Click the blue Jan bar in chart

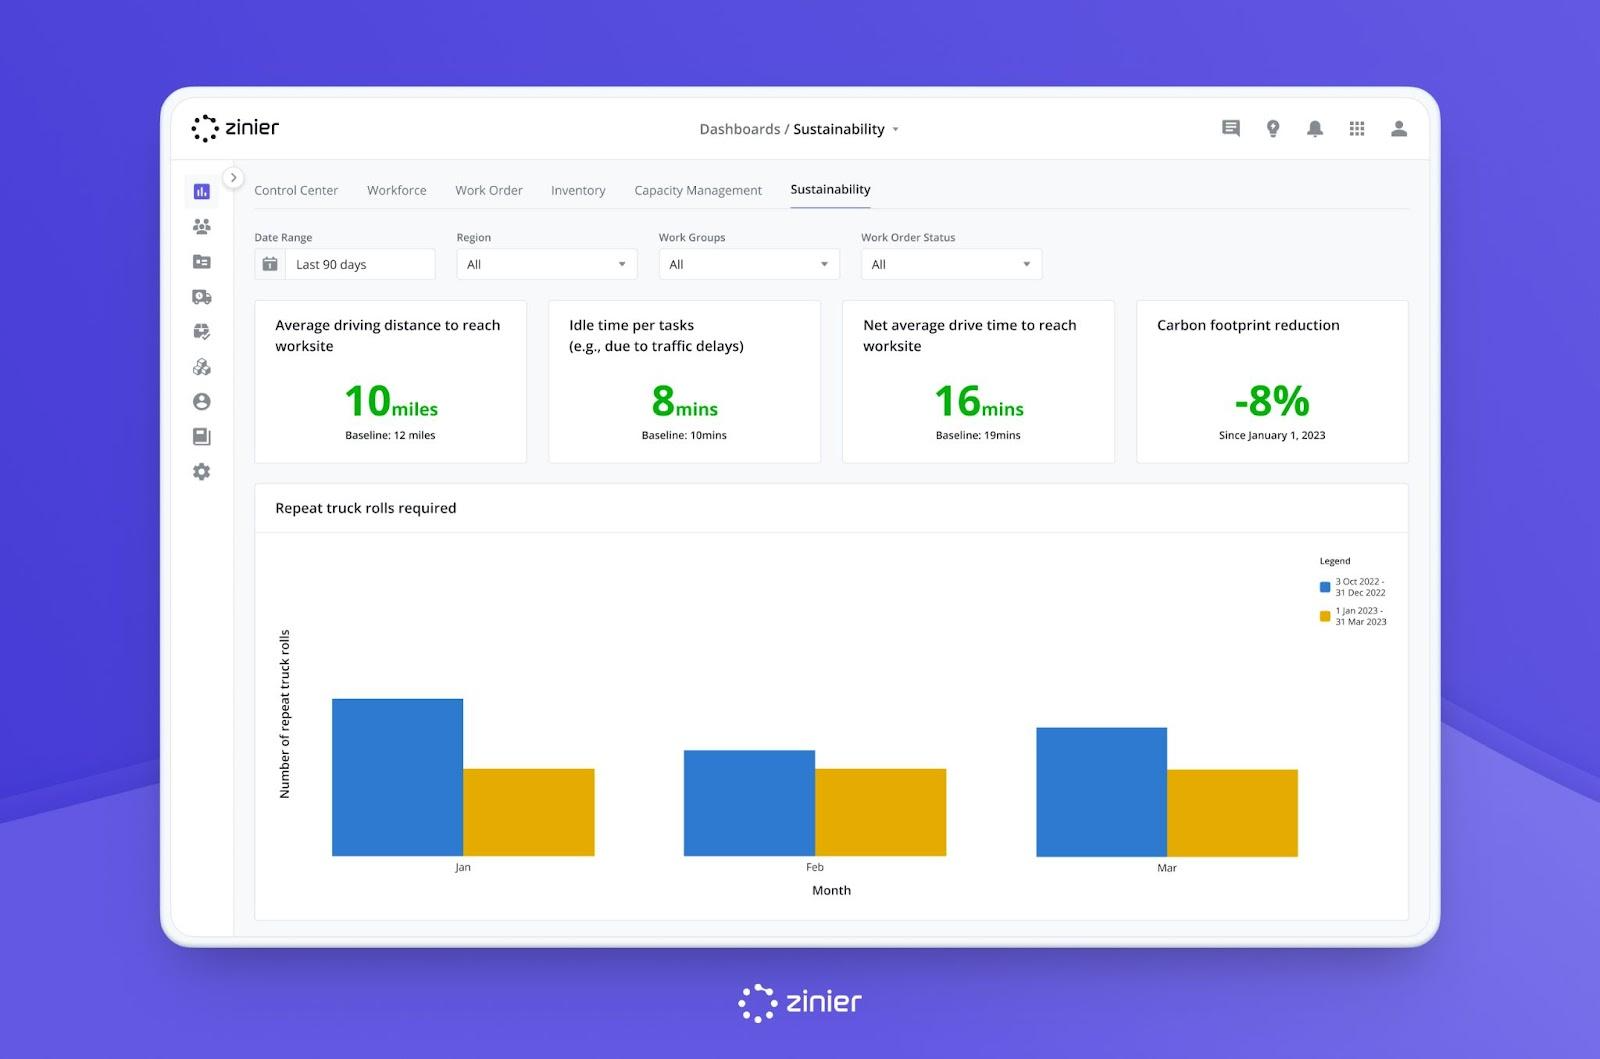(397, 777)
